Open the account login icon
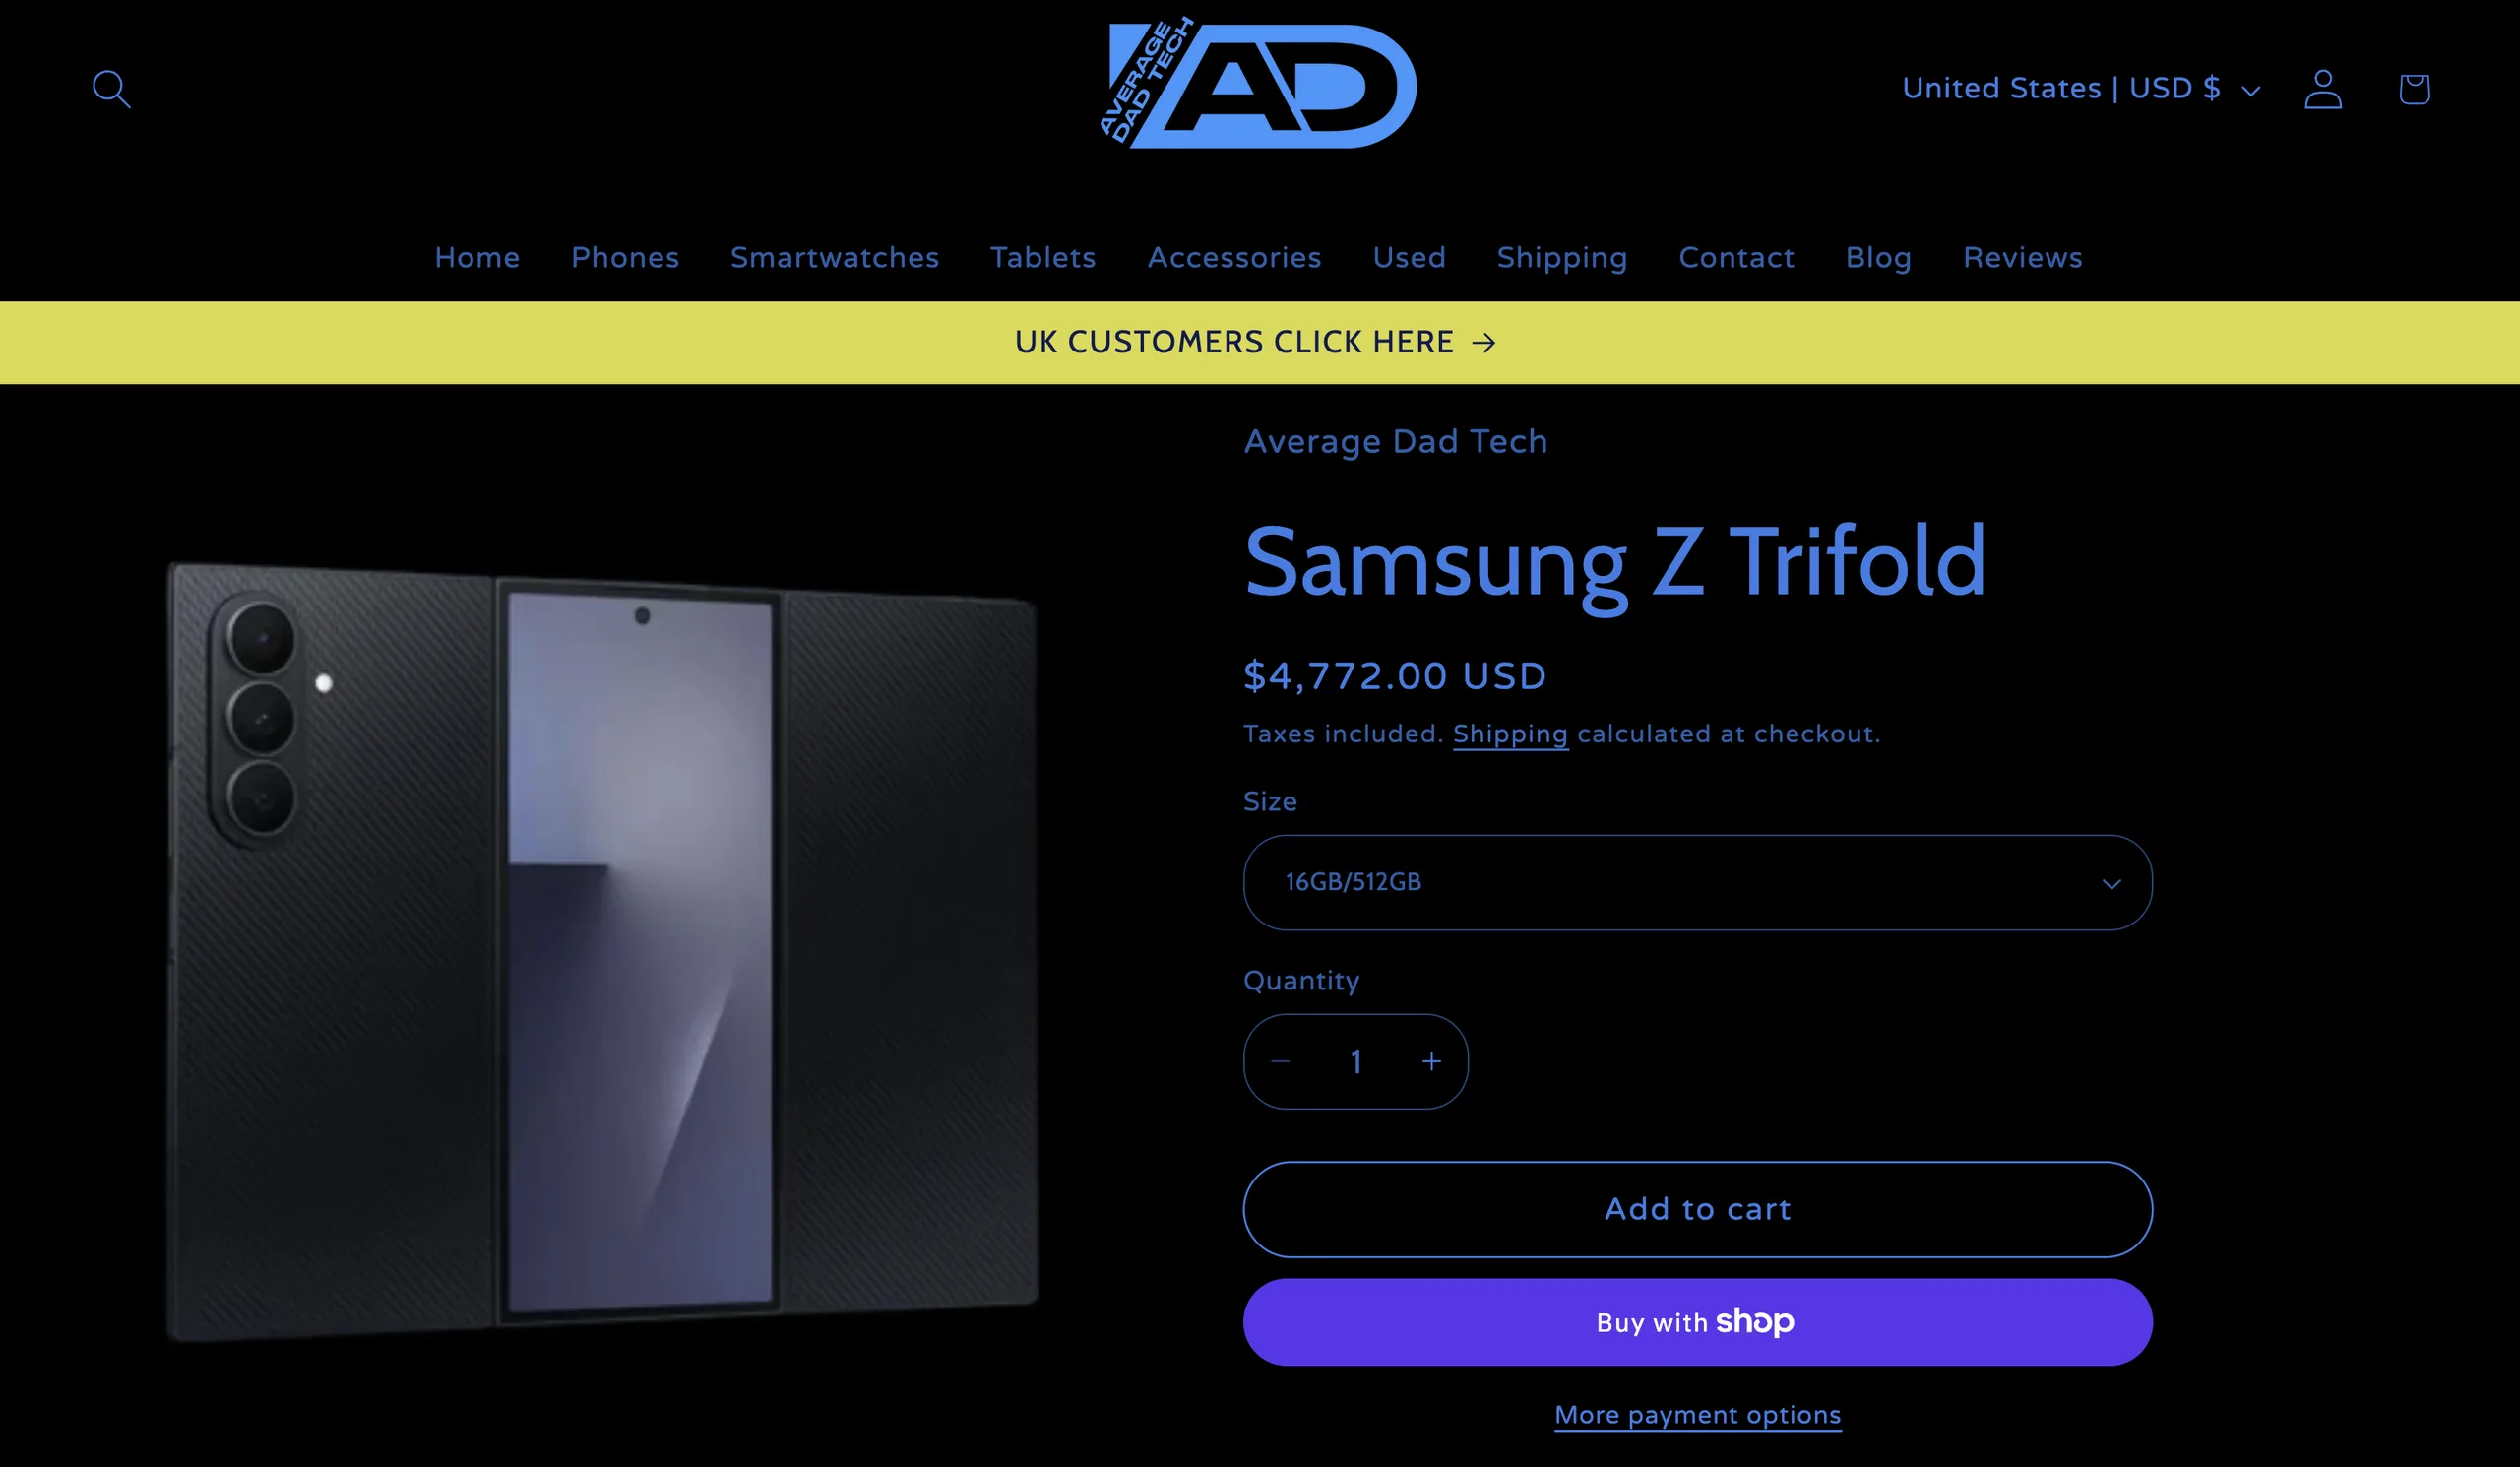The height and width of the screenshot is (1467, 2520). [2322, 89]
